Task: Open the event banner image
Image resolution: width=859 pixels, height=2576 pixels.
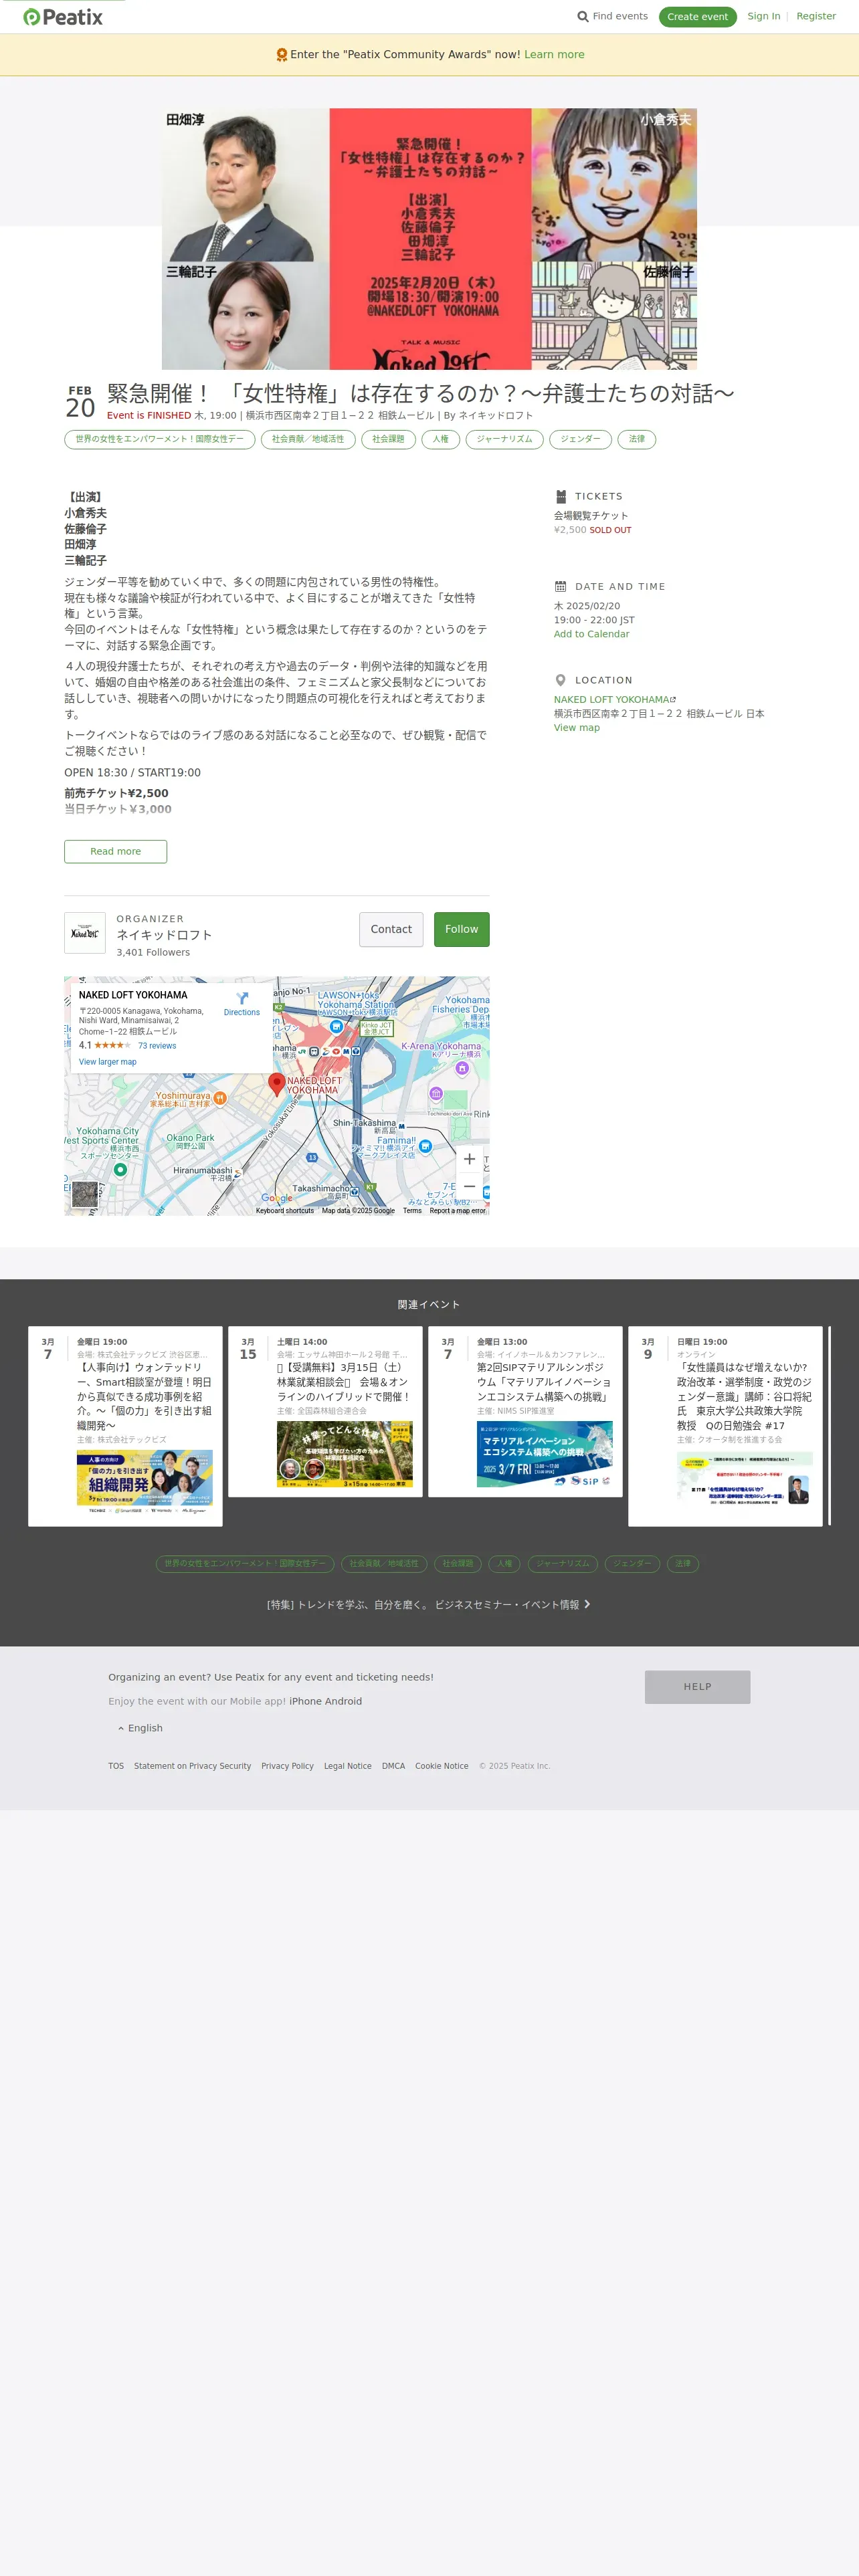Action: 429,239
